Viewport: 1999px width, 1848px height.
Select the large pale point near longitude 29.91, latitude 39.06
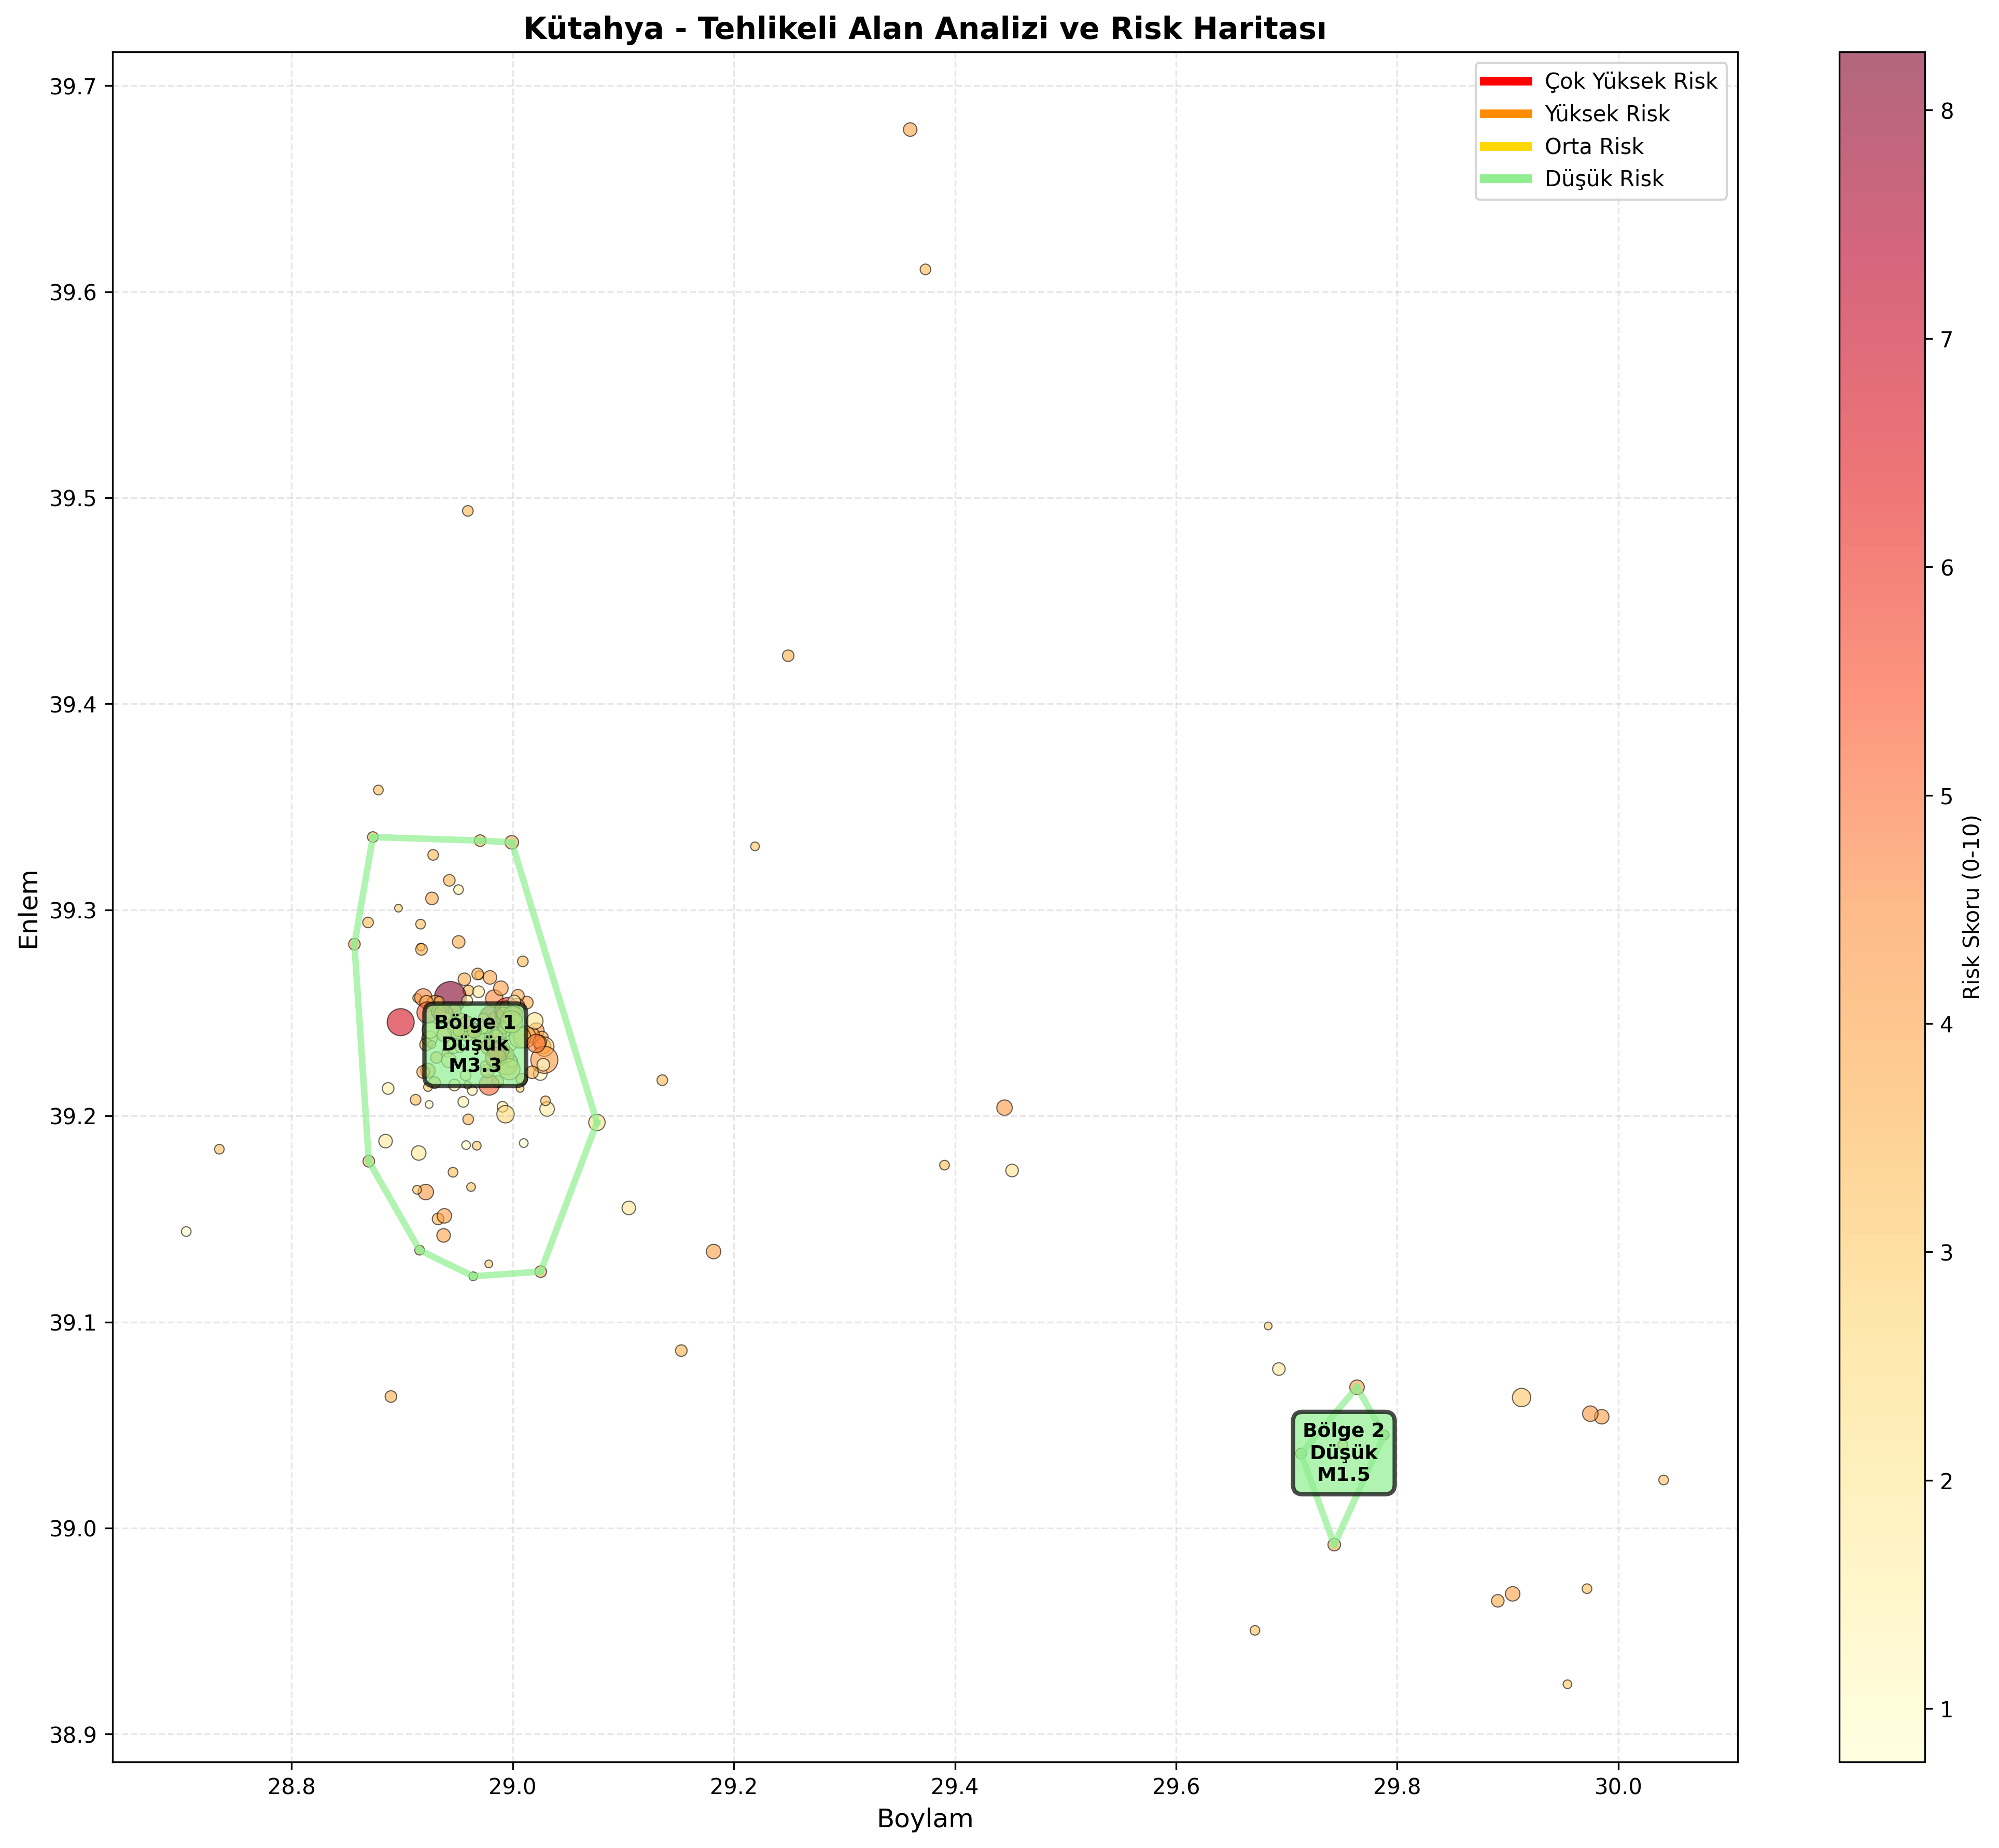tap(1521, 1398)
